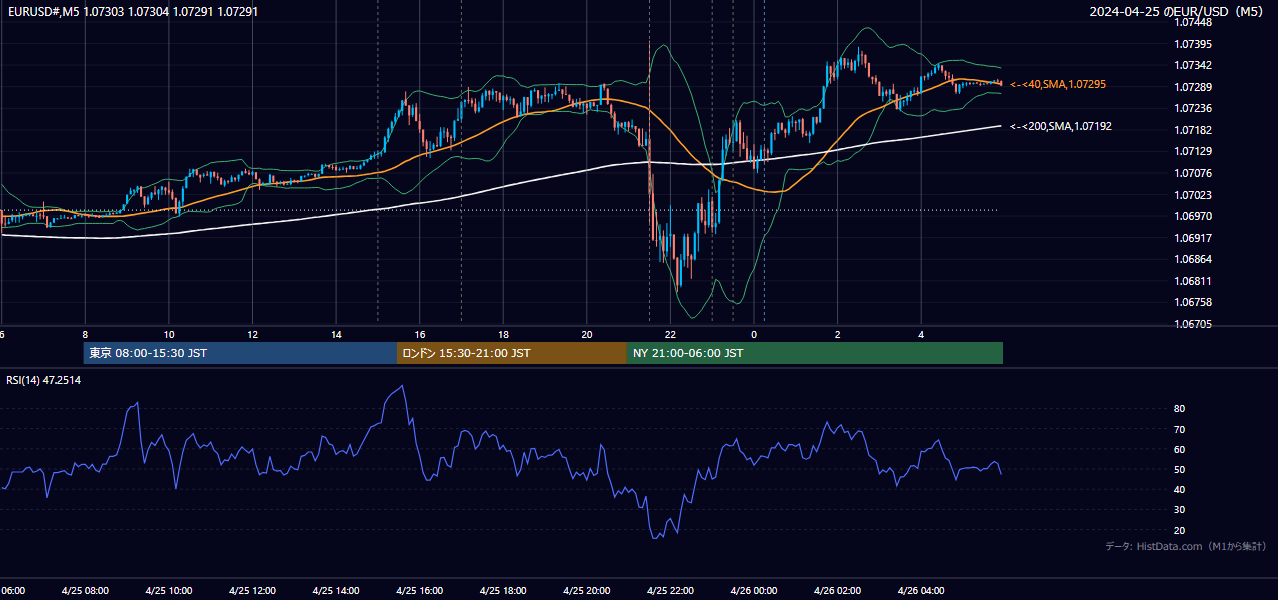Click the 1.07076 price axis label

(x=1192, y=173)
